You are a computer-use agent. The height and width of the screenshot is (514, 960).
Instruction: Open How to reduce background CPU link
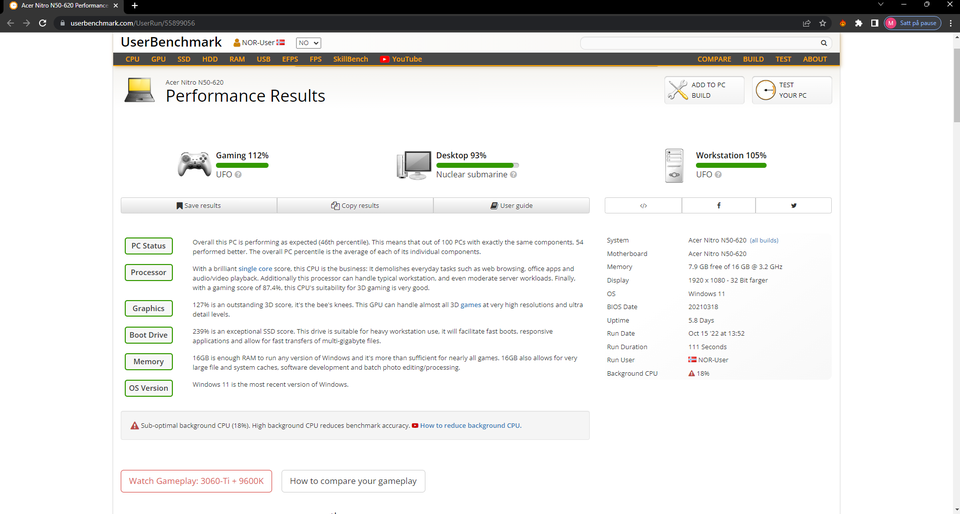point(470,425)
